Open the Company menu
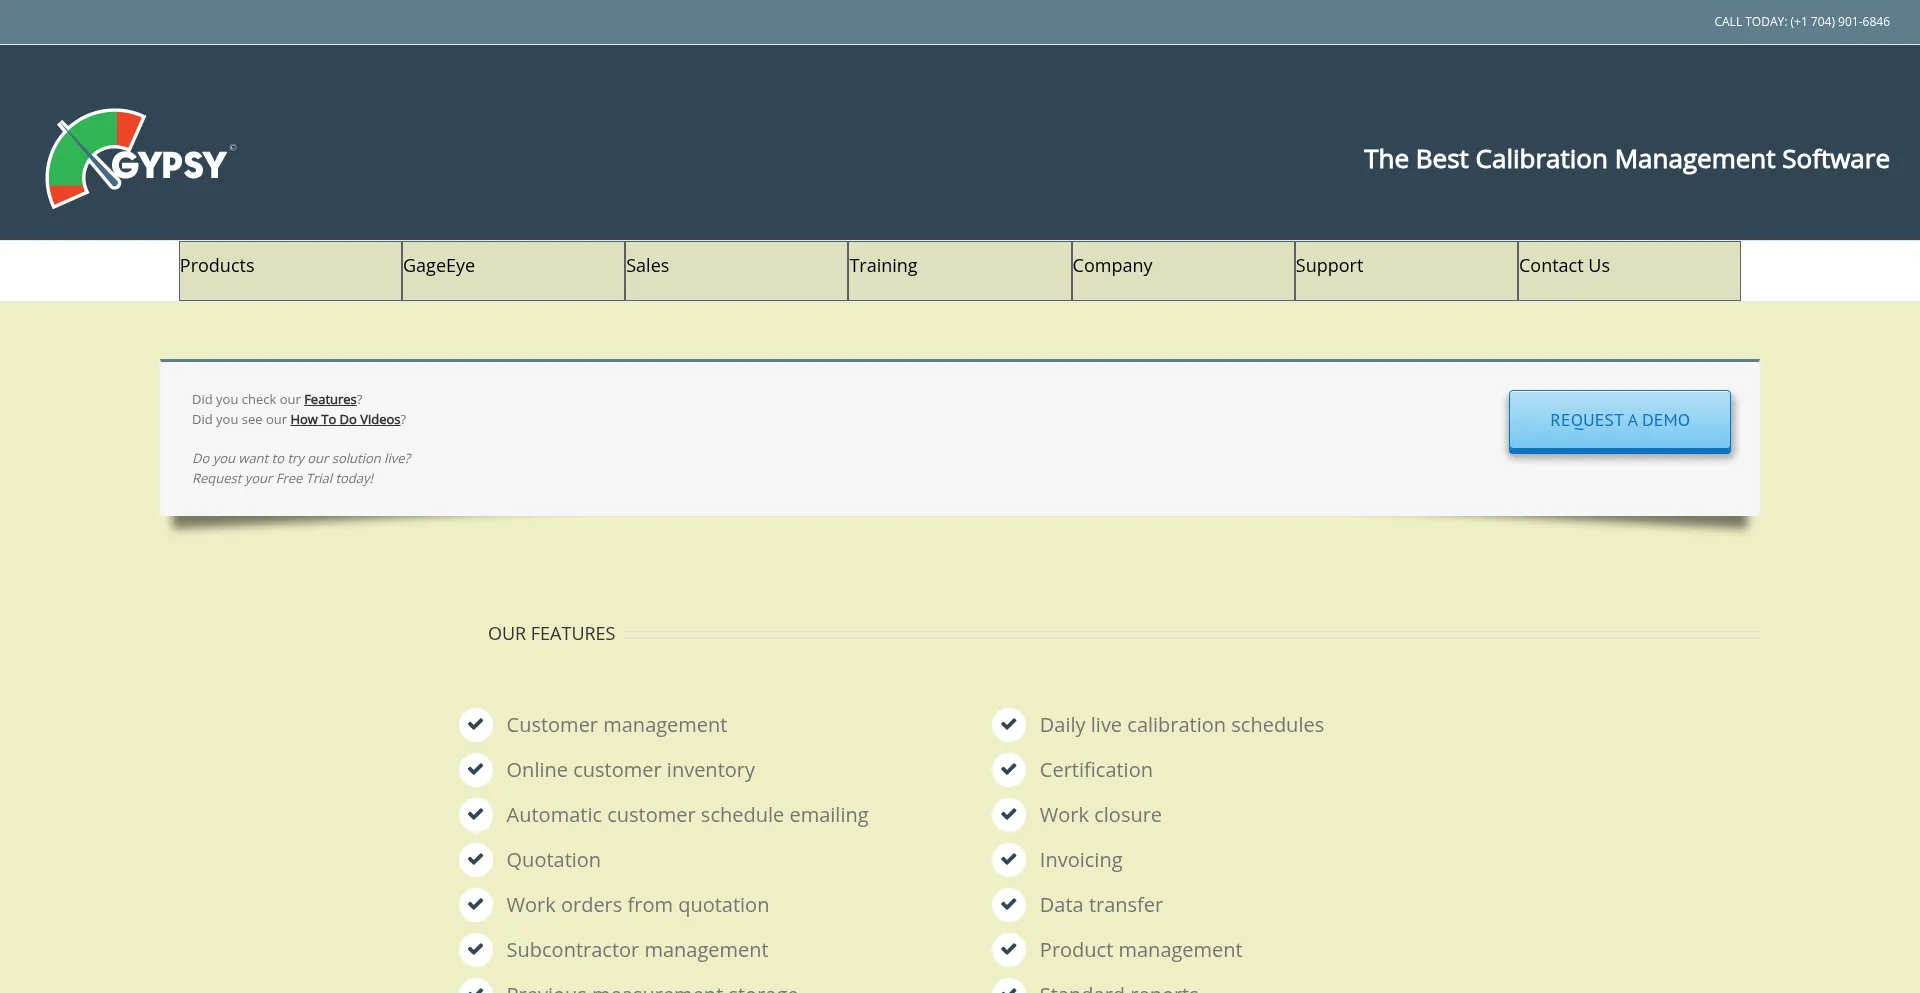The width and height of the screenshot is (1920, 993). pyautogui.click(x=1183, y=270)
